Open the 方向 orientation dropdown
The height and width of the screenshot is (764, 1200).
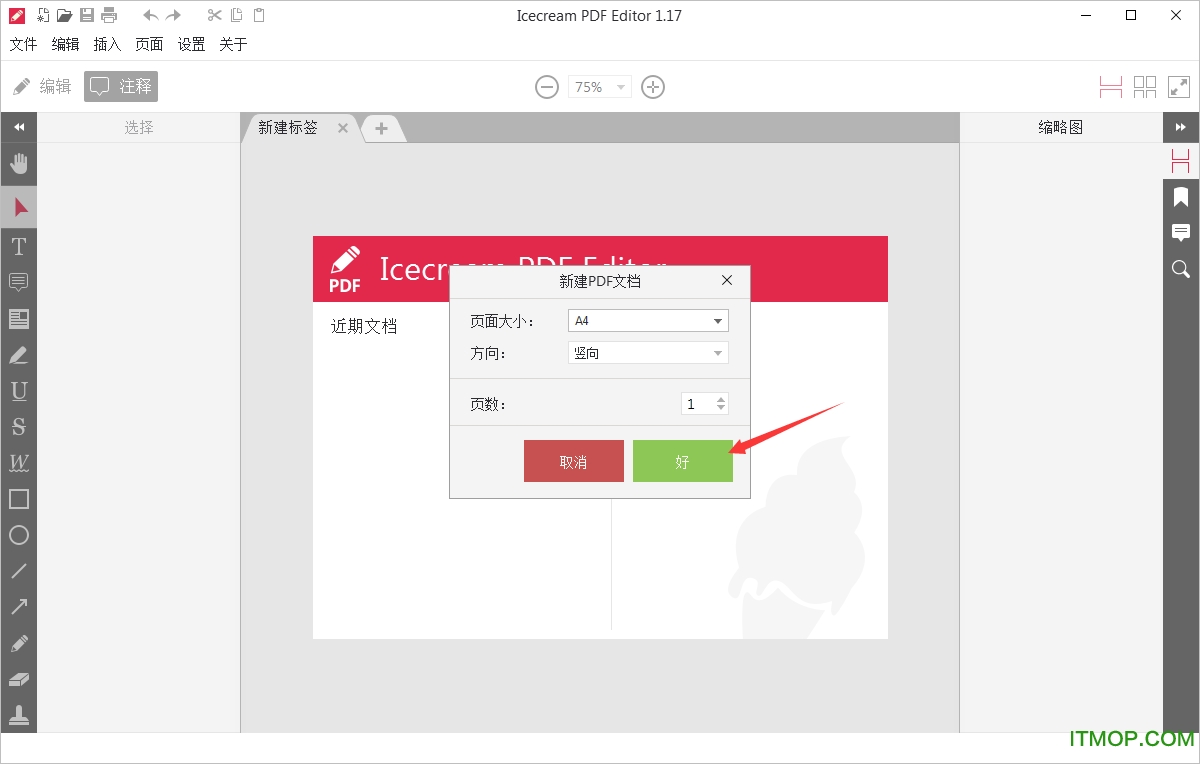pos(717,352)
